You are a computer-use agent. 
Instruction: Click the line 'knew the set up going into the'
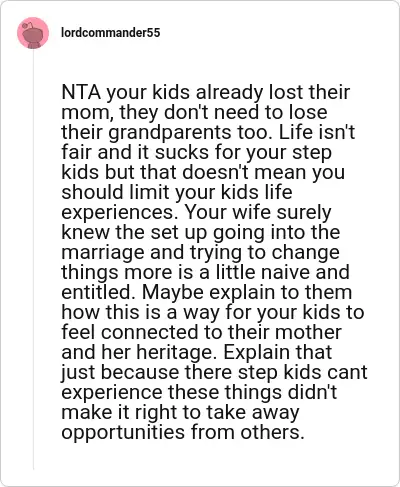pos(201,232)
